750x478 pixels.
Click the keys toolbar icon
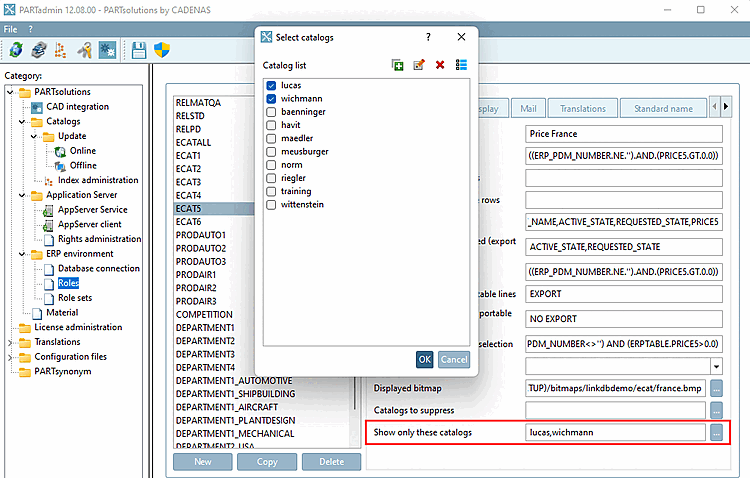pyautogui.click(x=85, y=50)
